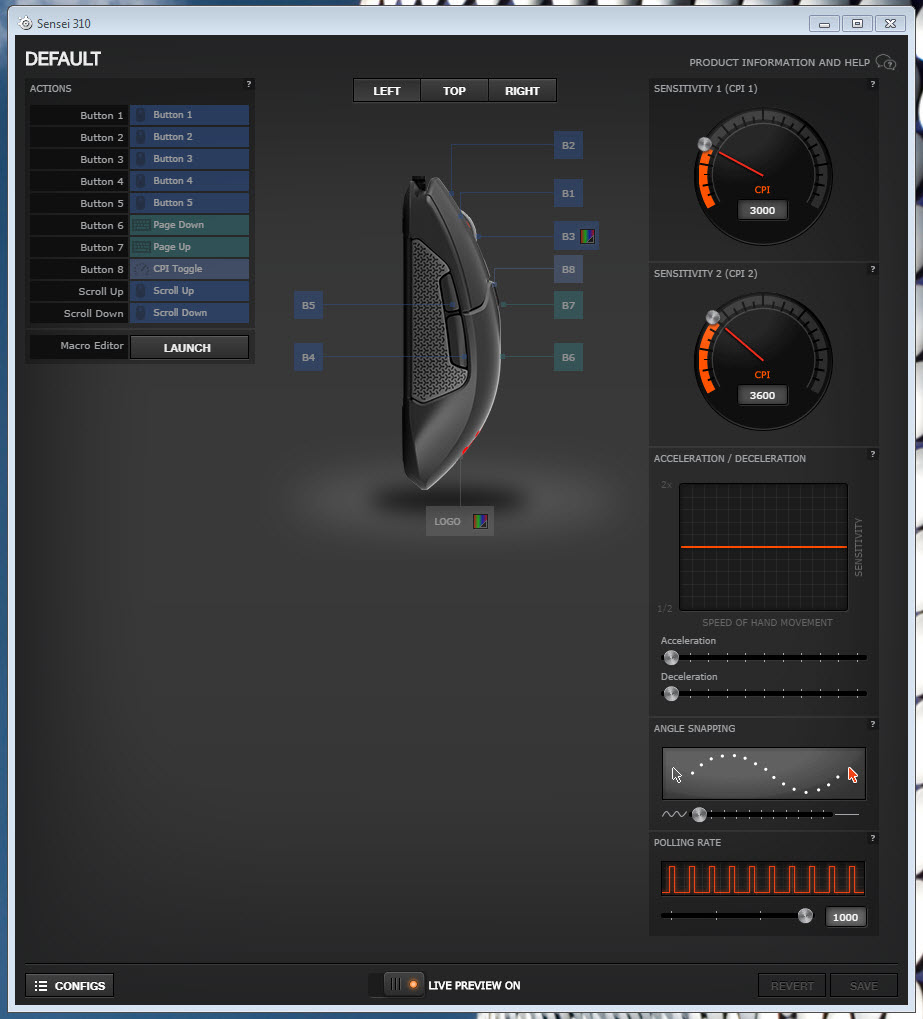Image resolution: width=923 pixels, height=1019 pixels.
Task: Select the B1 button label on the diagram
Action: (568, 194)
